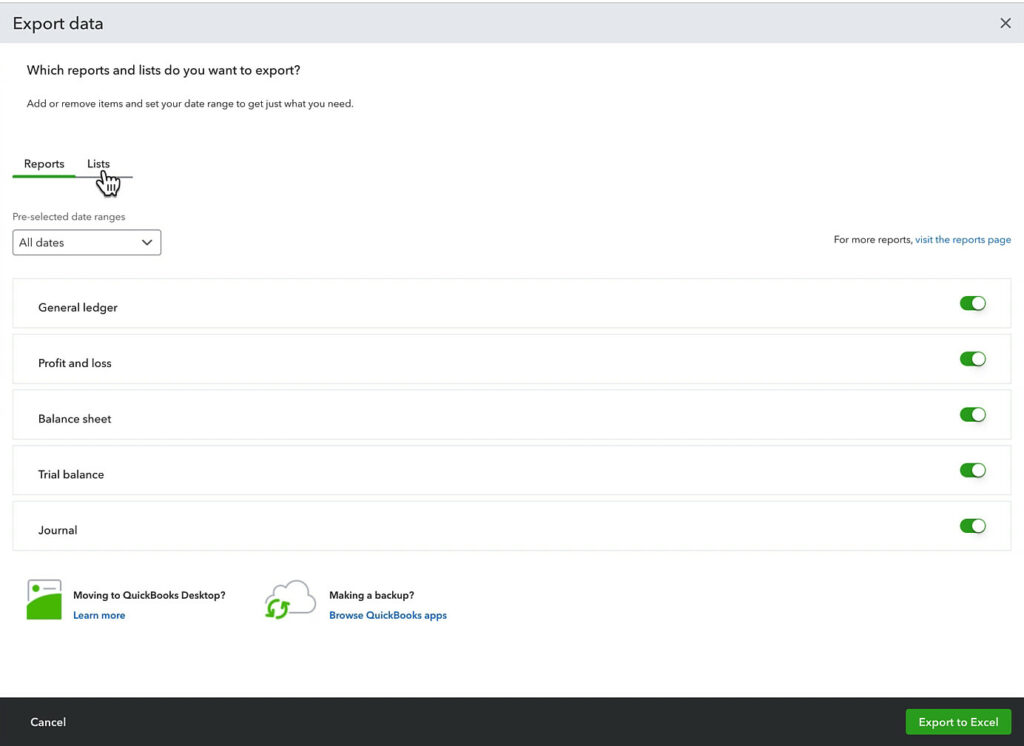
Task: Open the All dates date range dropdown
Action: click(x=86, y=242)
